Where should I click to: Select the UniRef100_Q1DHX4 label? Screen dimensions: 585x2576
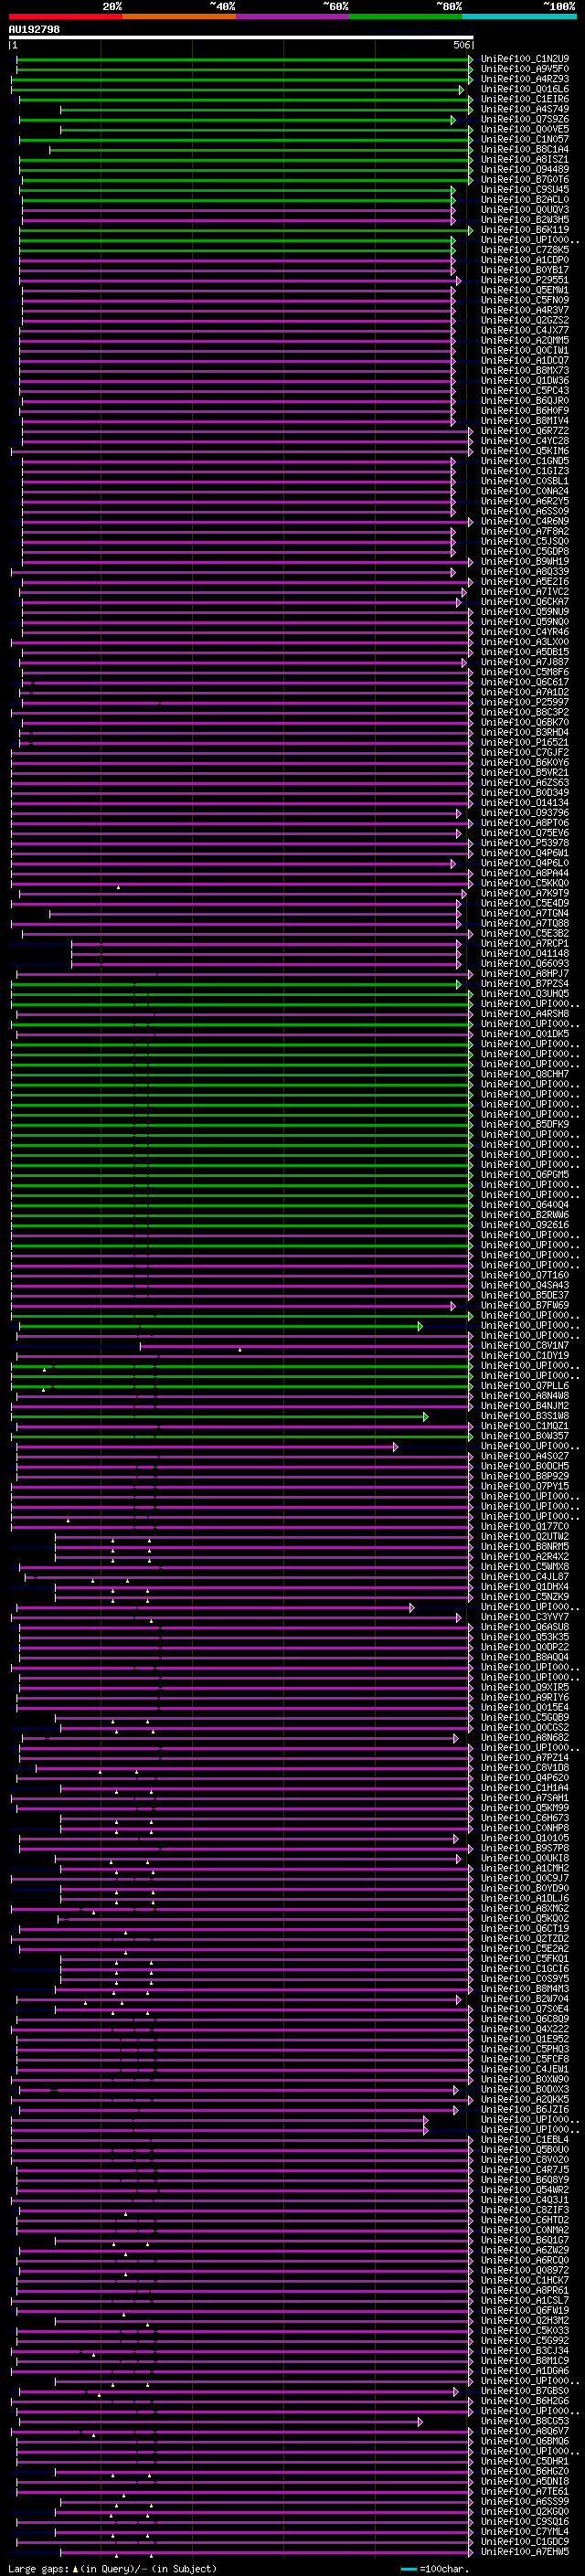pos(525,1586)
